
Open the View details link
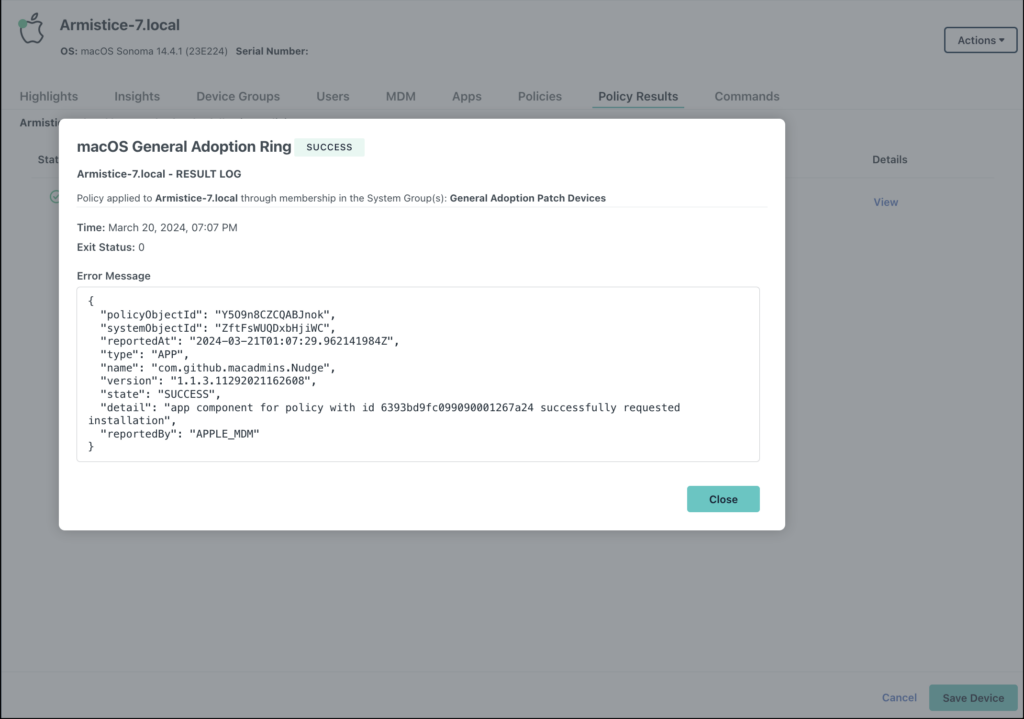point(885,201)
